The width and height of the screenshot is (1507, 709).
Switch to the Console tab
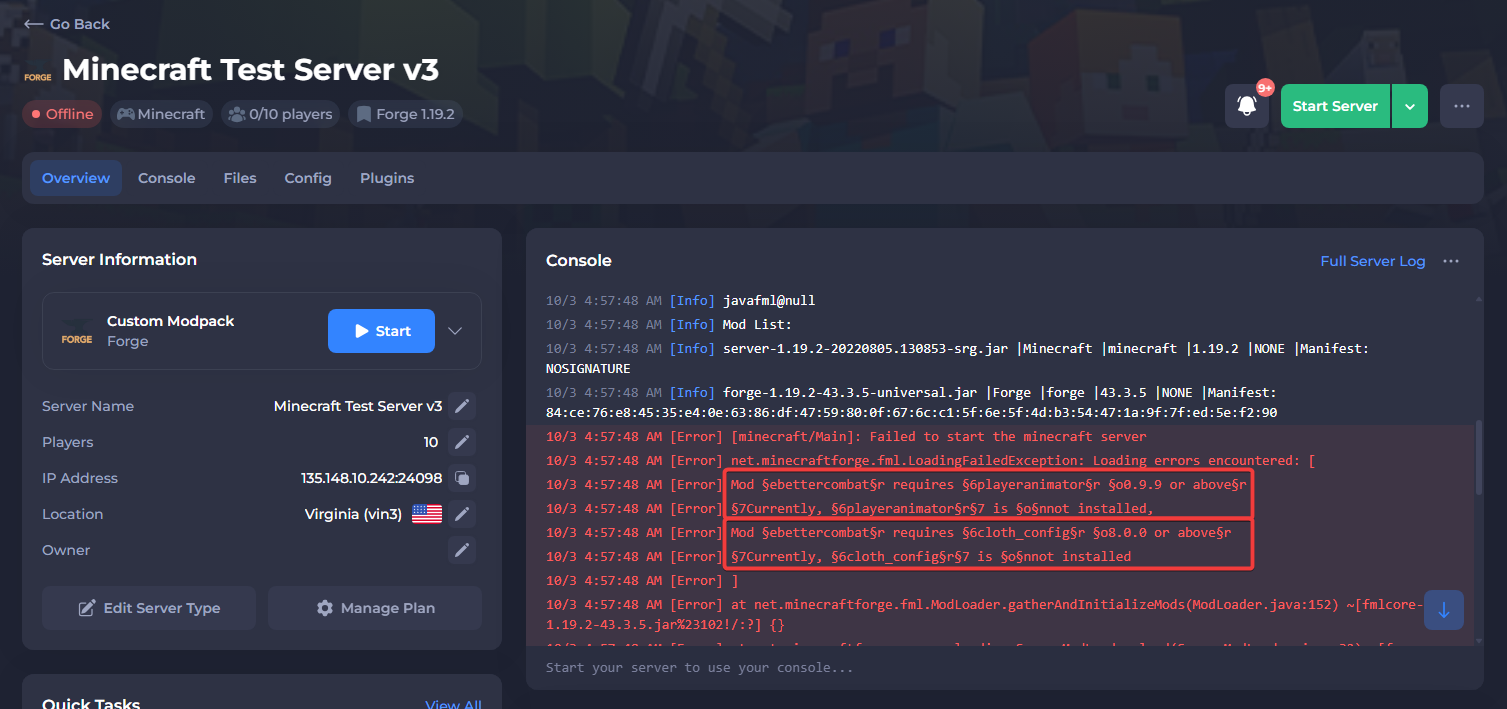pos(166,178)
